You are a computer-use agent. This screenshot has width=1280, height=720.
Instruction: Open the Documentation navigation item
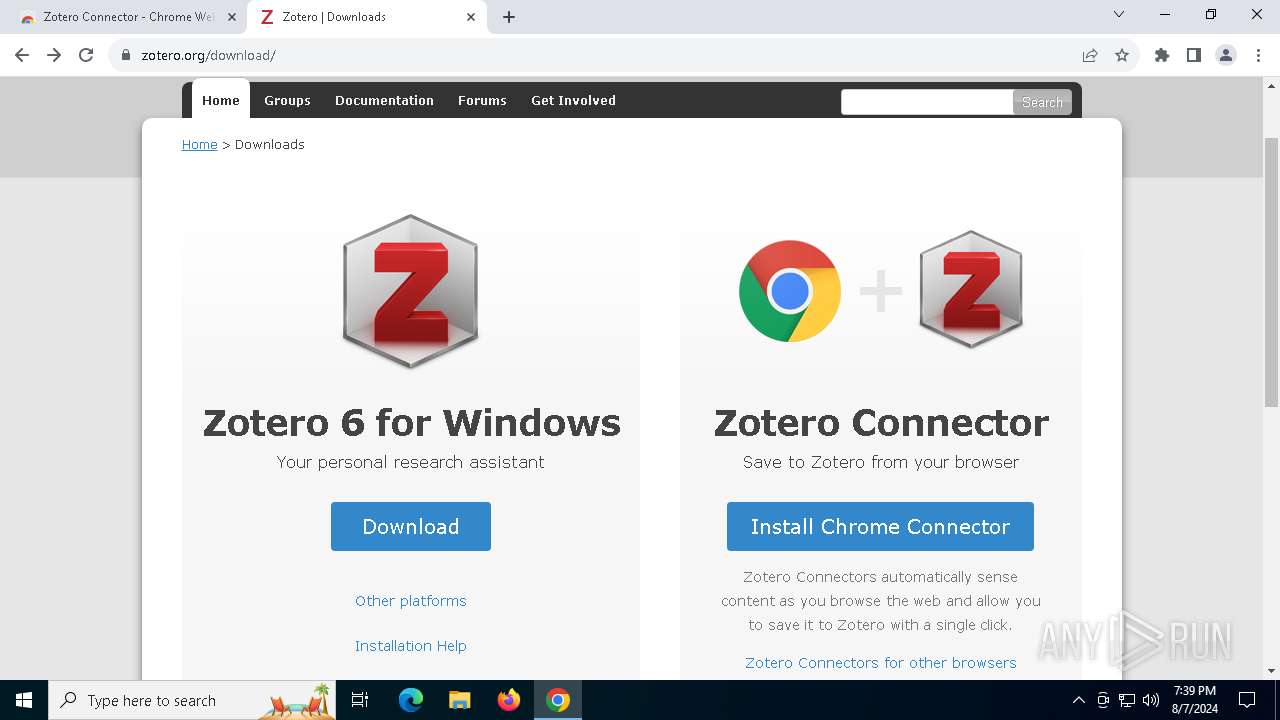coord(384,100)
